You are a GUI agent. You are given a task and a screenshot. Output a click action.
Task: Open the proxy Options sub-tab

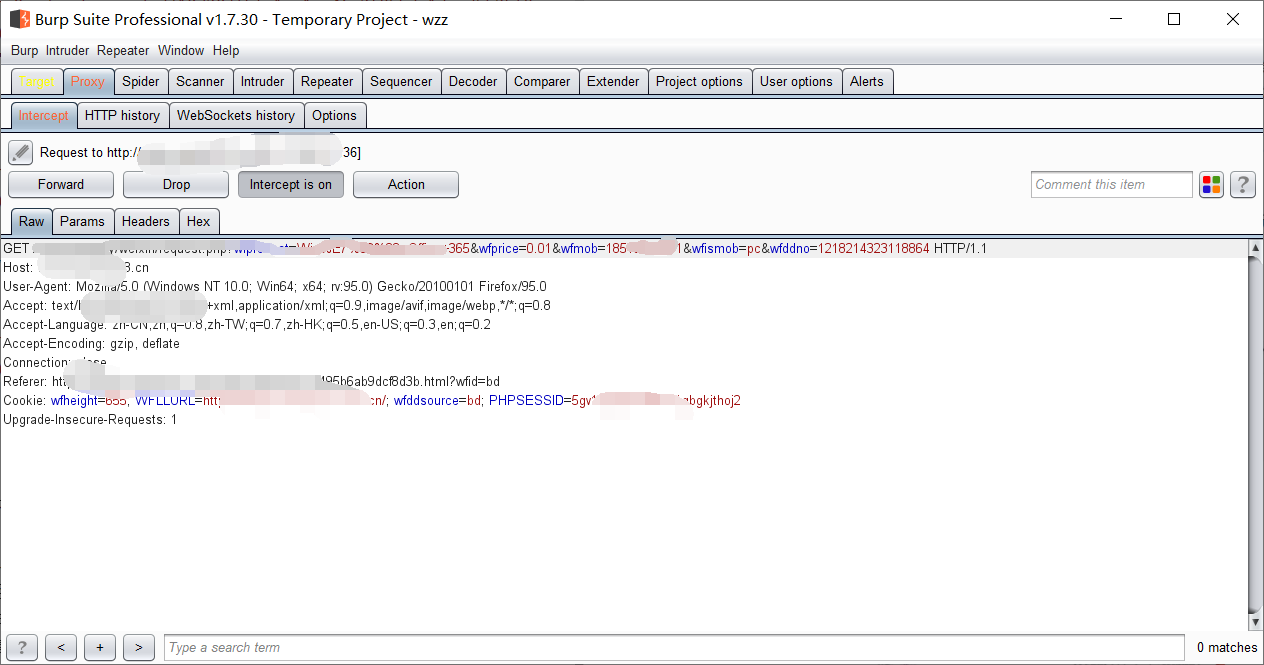pos(334,115)
